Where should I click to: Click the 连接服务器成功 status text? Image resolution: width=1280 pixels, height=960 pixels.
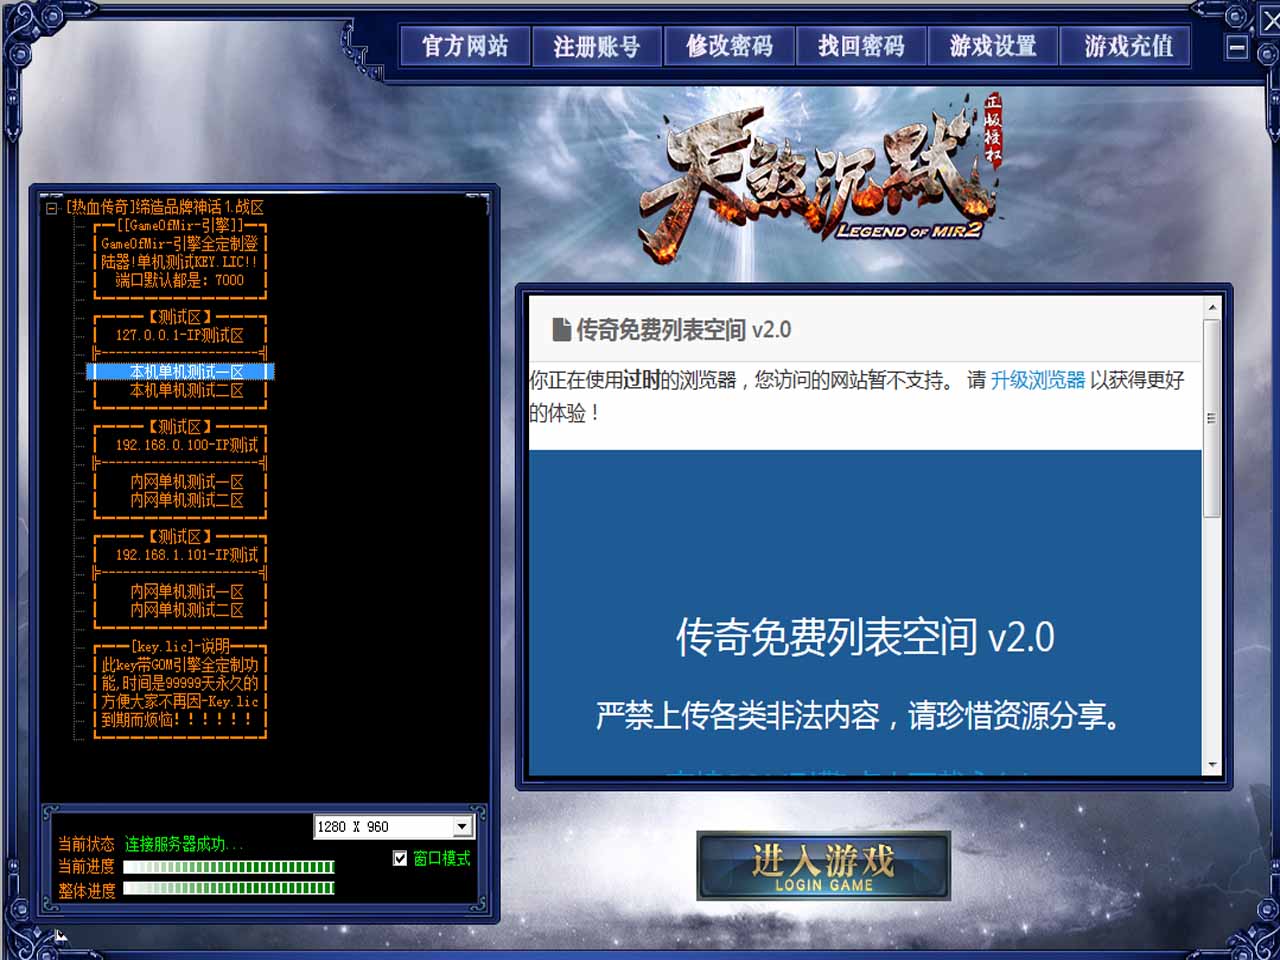coord(183,844)
